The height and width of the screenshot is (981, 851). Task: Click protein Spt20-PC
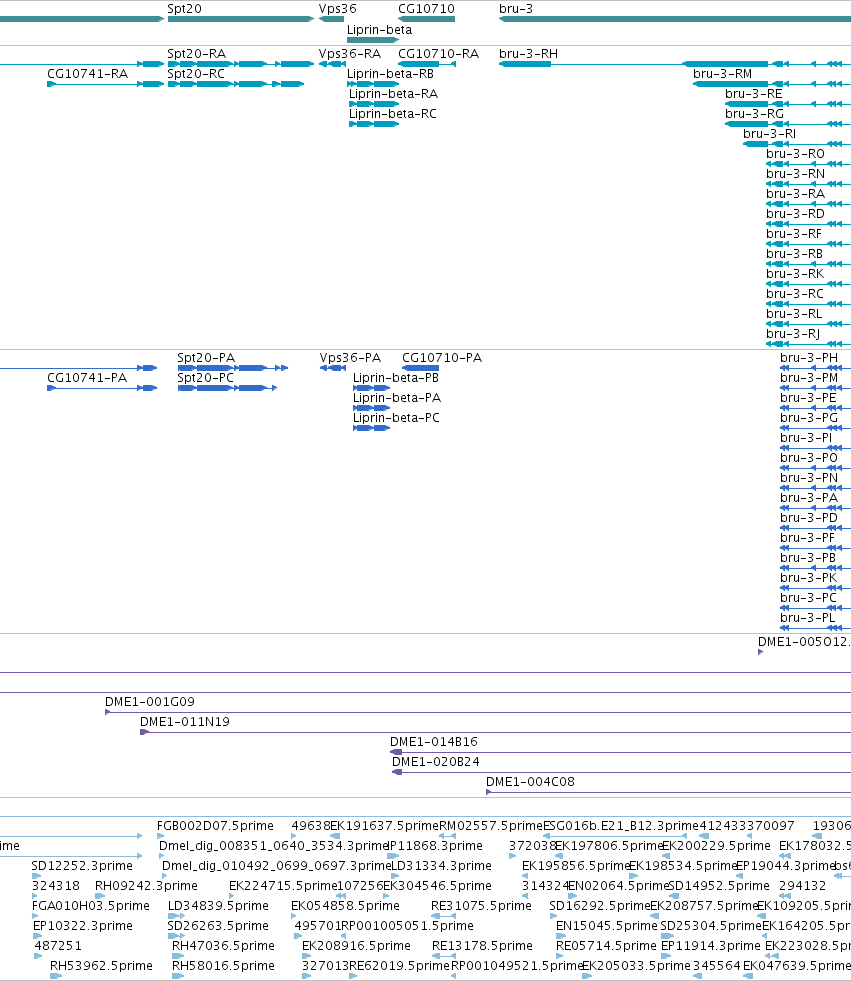pyautogui.click(x=227, y=388)
